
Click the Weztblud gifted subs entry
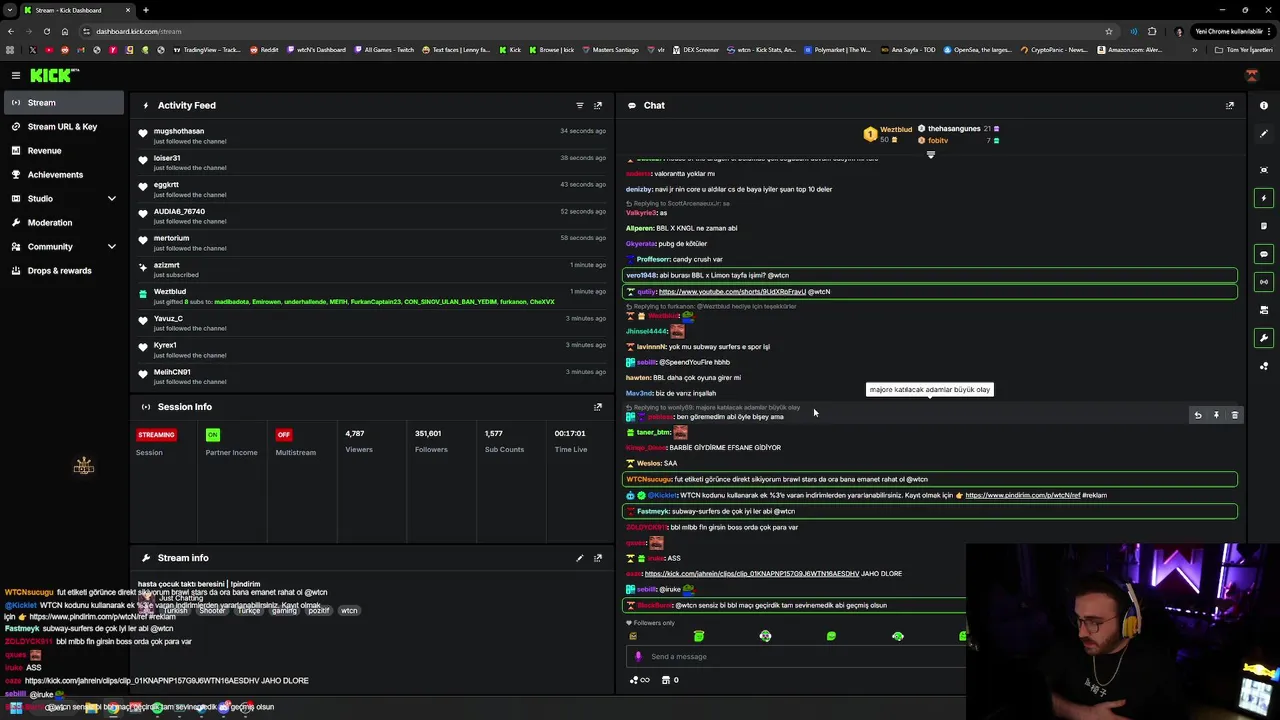pyautogui.click(x=372, y=297)
